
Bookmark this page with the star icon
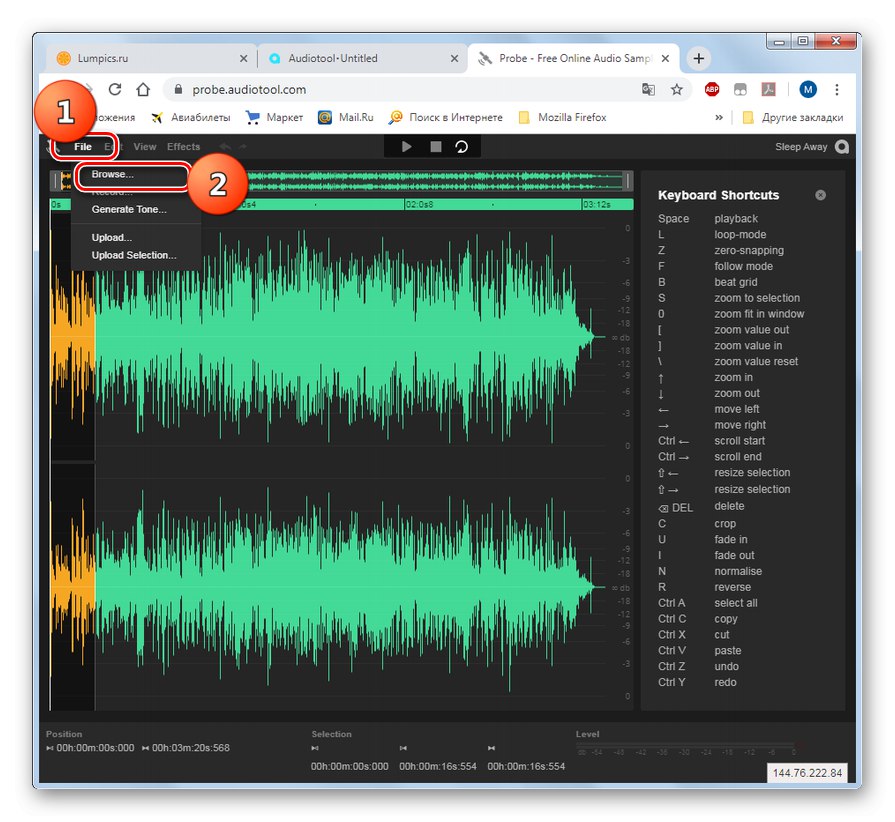[676, 90]
